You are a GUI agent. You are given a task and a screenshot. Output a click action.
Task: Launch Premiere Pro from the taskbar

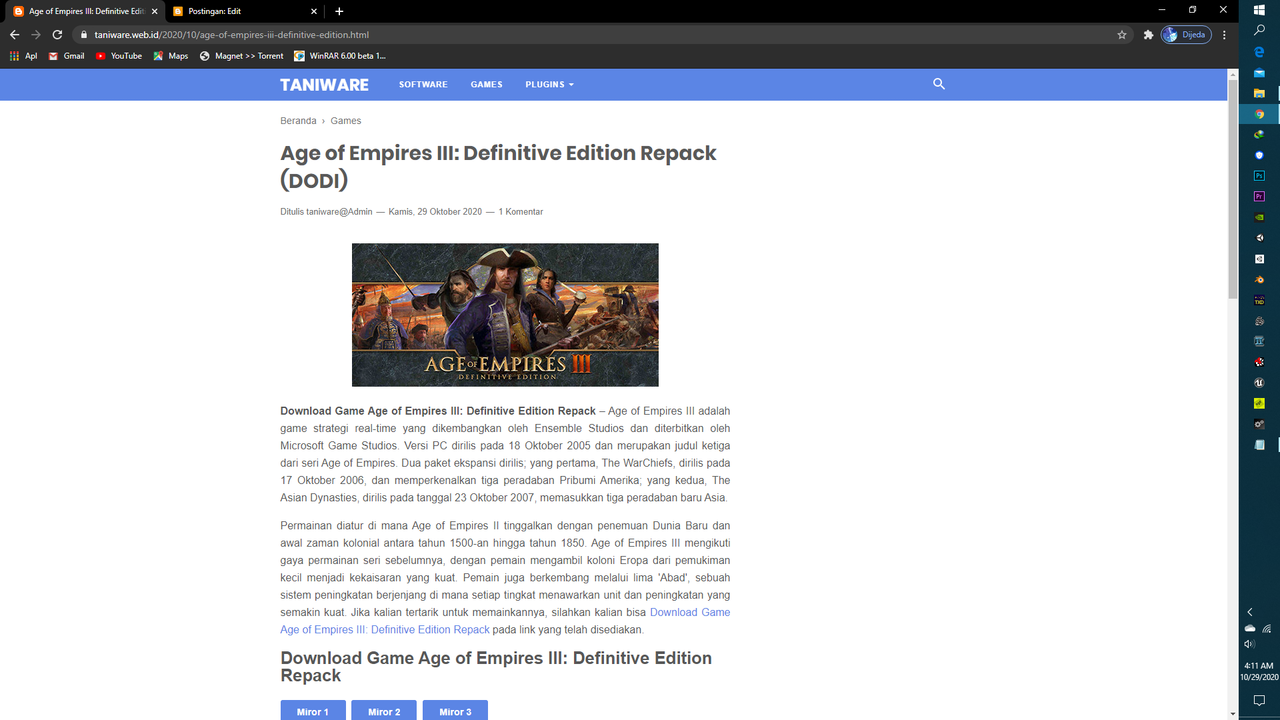[x=1260, y=197]
